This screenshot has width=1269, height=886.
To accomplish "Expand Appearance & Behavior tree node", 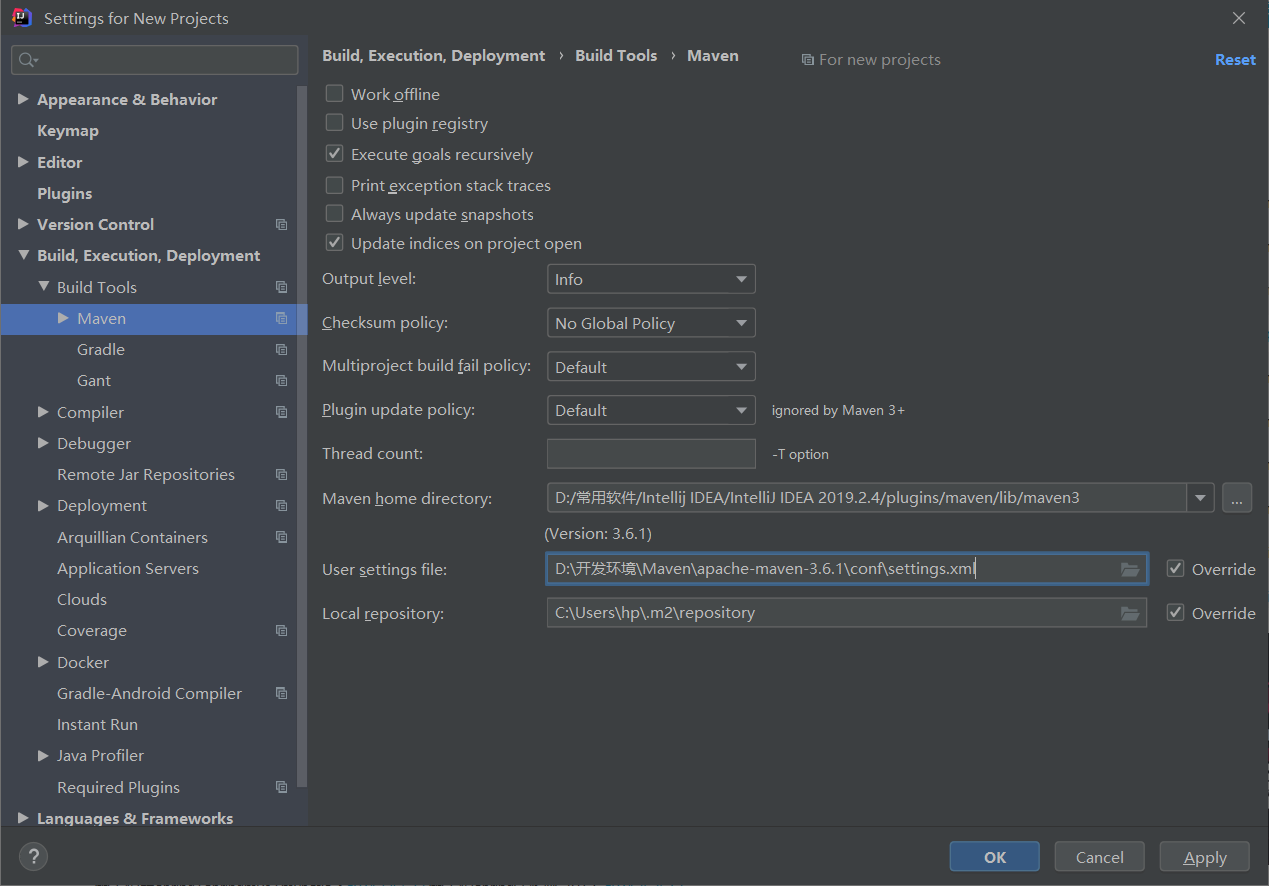I will 23,99.
